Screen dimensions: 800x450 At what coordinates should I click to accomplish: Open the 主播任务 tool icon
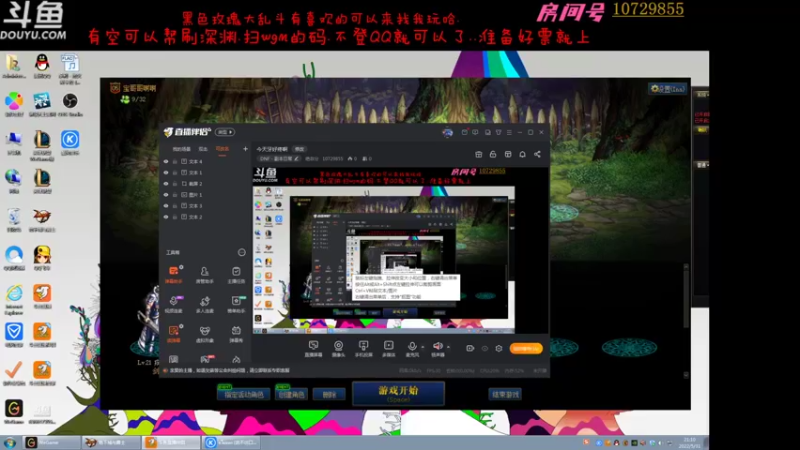coord(236,274)
